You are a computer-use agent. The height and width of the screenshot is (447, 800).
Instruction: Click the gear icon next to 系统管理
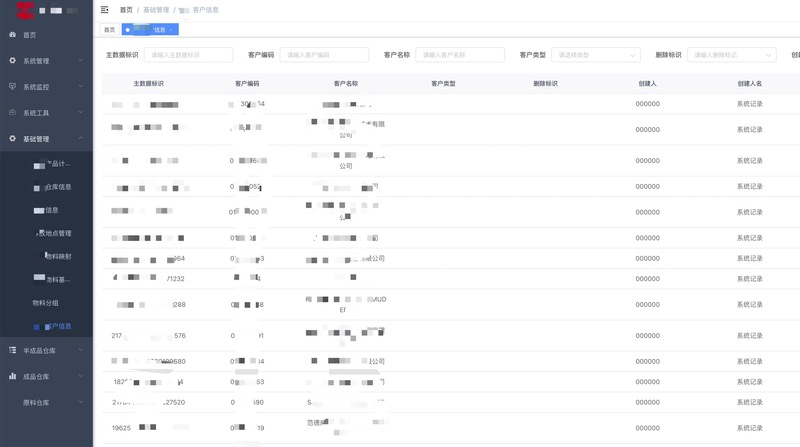point(12,61)
